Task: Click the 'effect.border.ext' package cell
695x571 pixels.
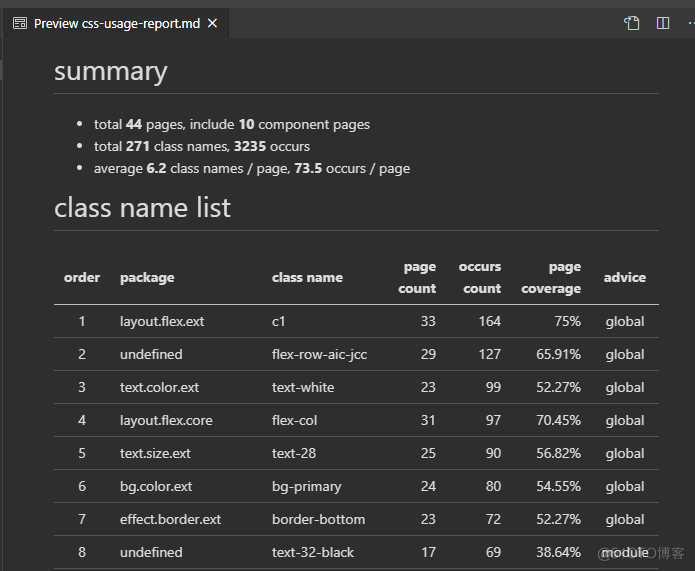Action: [x=170, y=520]
